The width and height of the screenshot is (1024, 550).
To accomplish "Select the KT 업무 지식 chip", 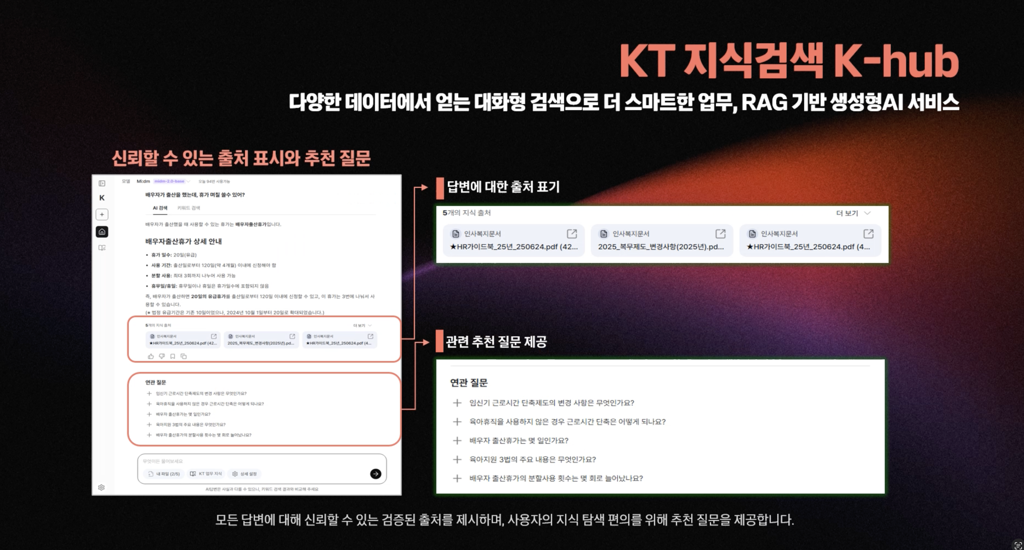I will 206,474.
